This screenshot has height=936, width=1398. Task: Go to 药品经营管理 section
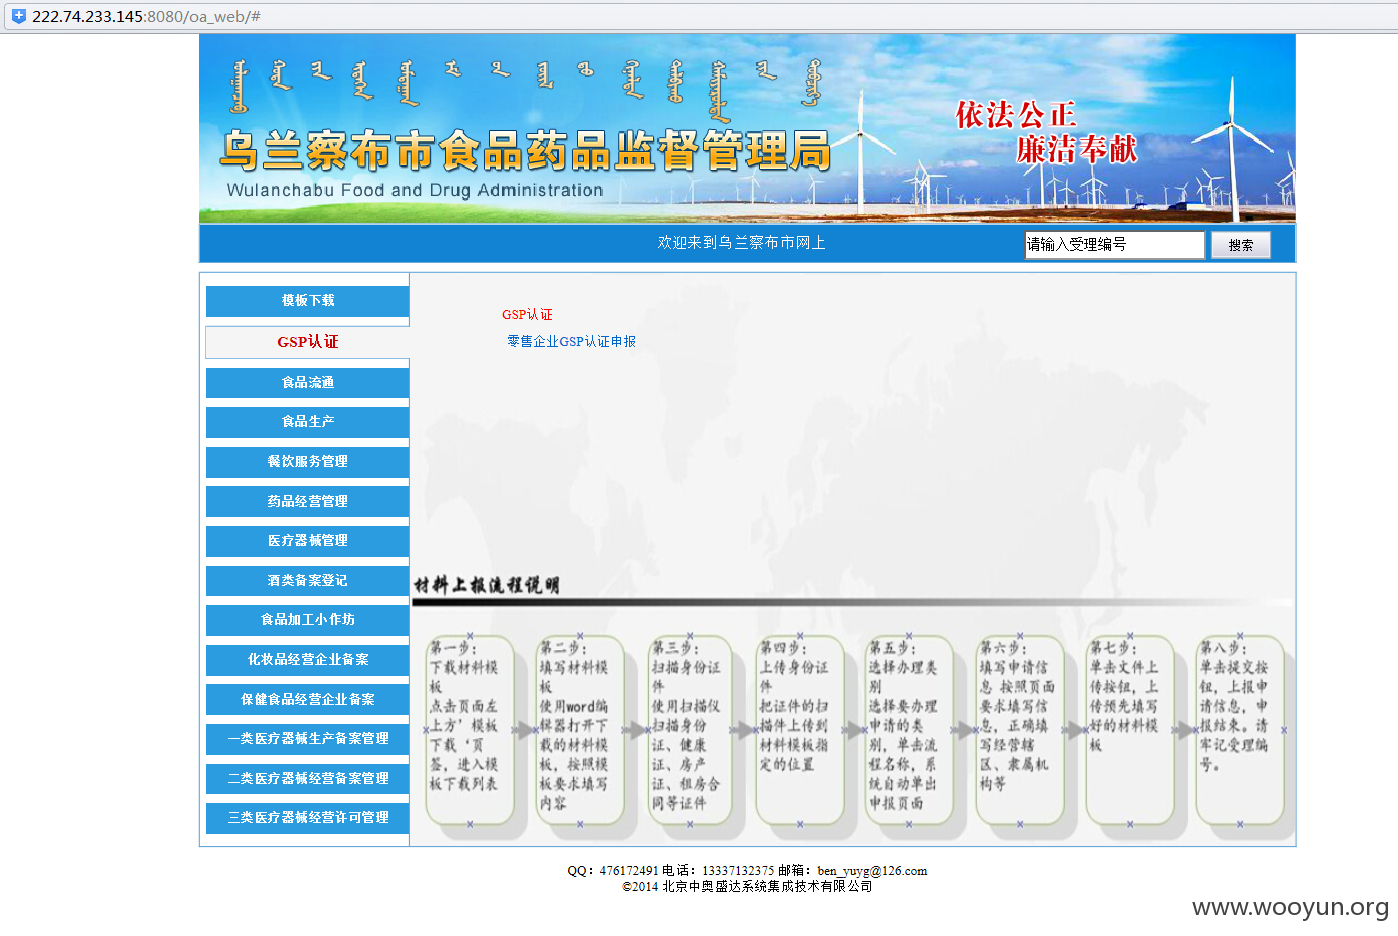(308, 502)
